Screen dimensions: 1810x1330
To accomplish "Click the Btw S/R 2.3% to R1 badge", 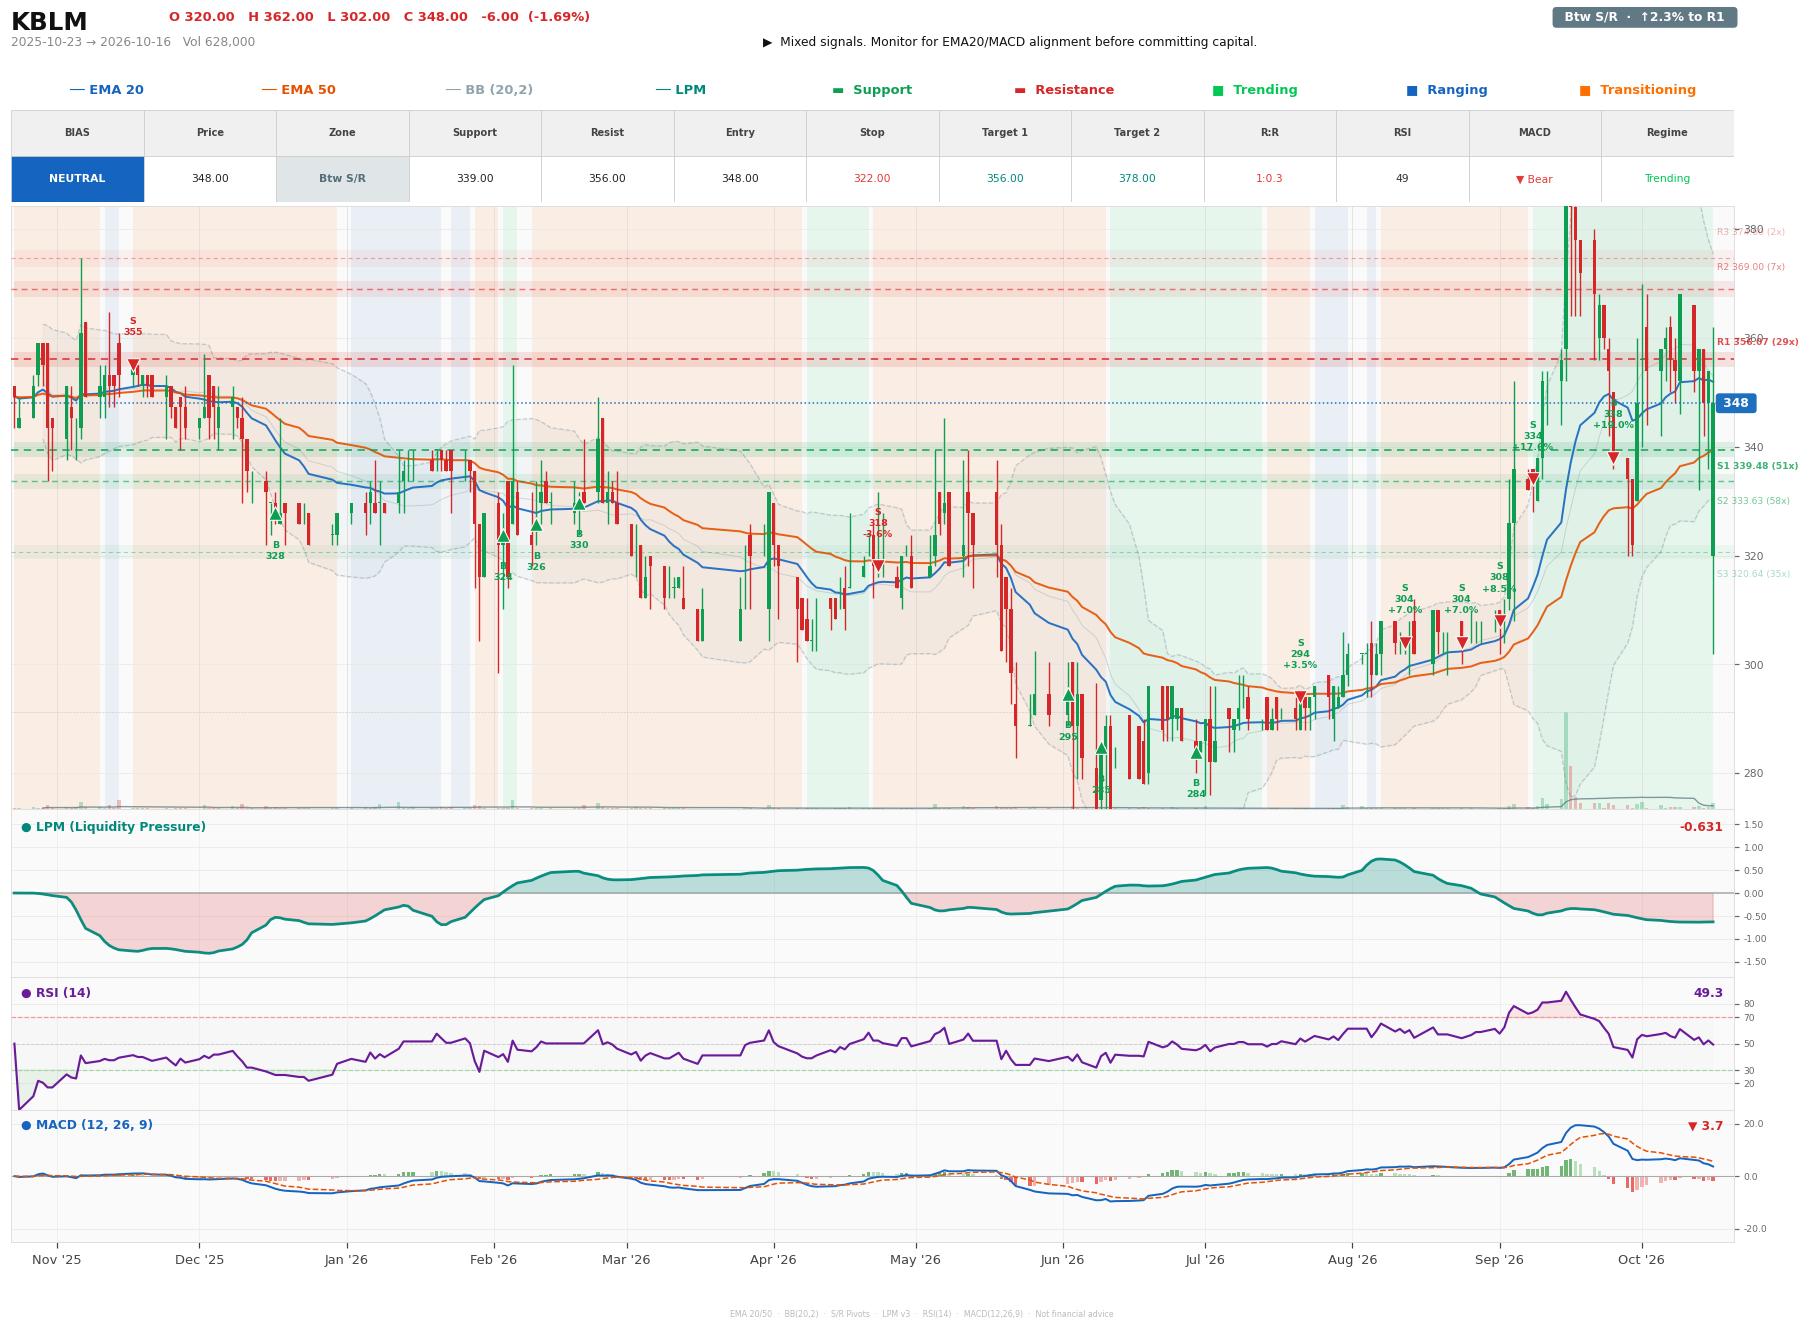I will coord(1645,17).
